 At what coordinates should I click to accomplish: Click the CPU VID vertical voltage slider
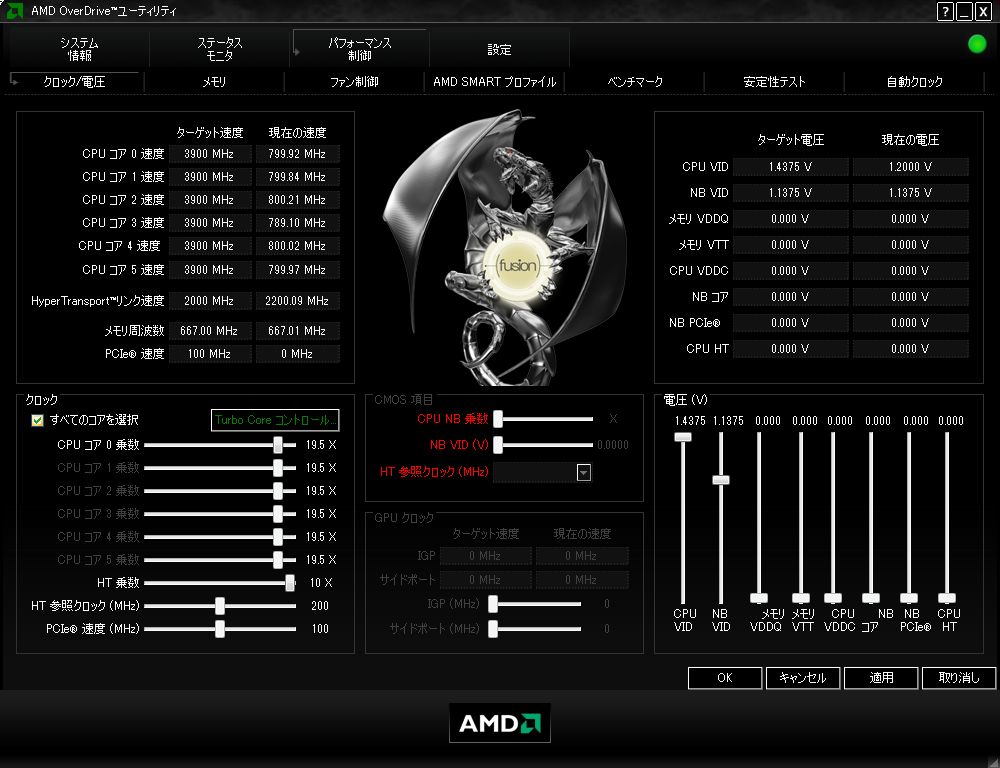[x=683, y=437]
